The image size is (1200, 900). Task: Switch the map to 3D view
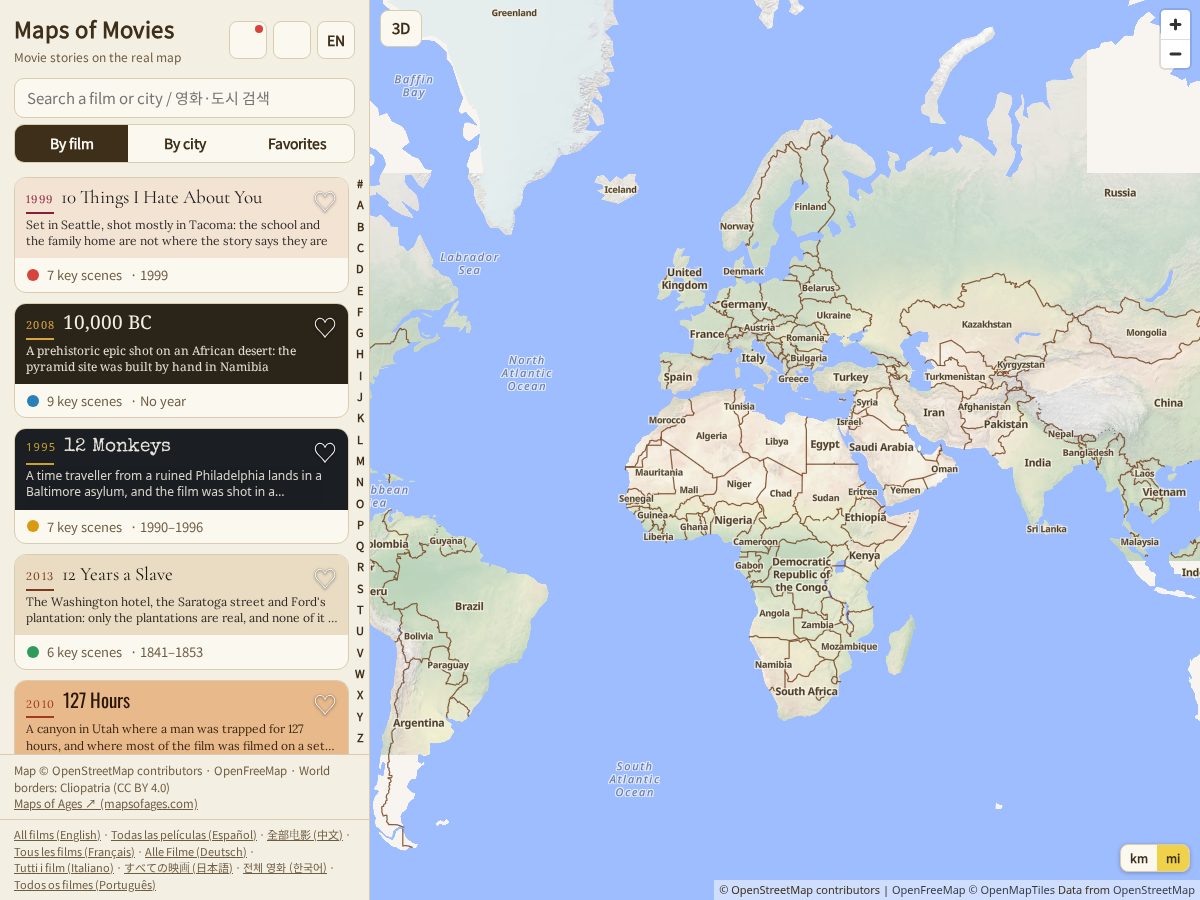pos(401,29)
